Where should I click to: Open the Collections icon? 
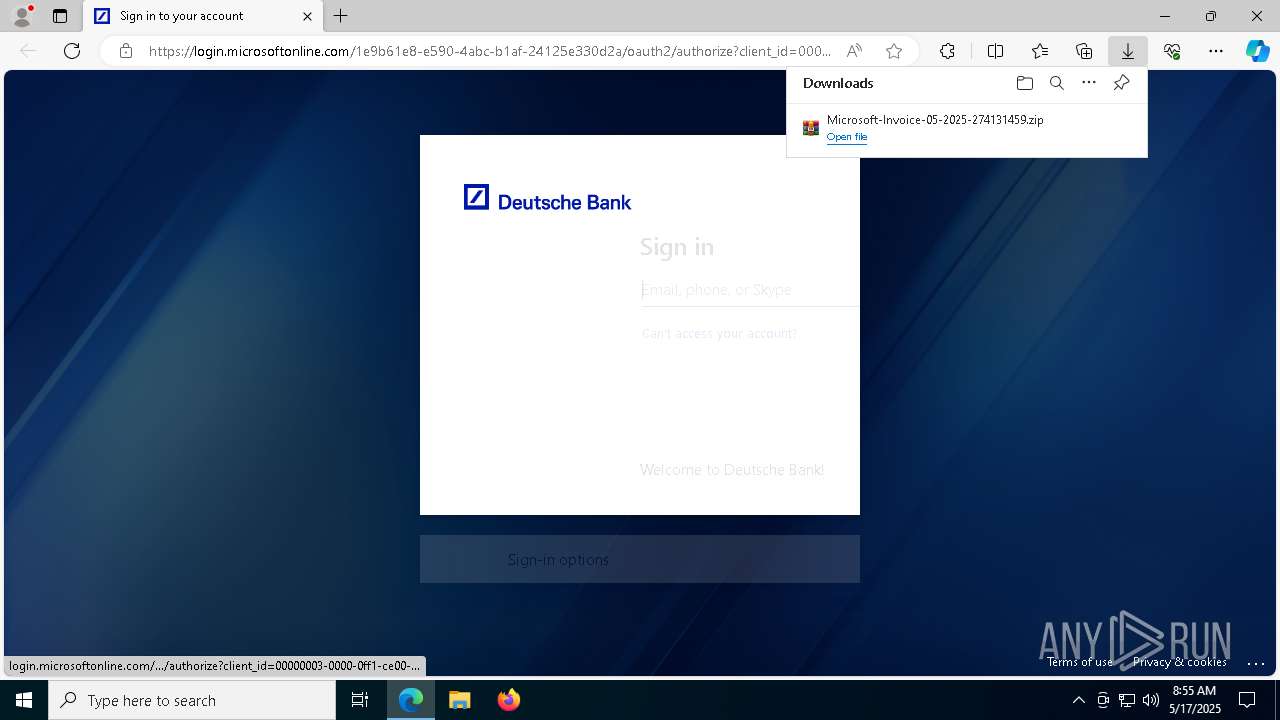(x=1084, y=51)
